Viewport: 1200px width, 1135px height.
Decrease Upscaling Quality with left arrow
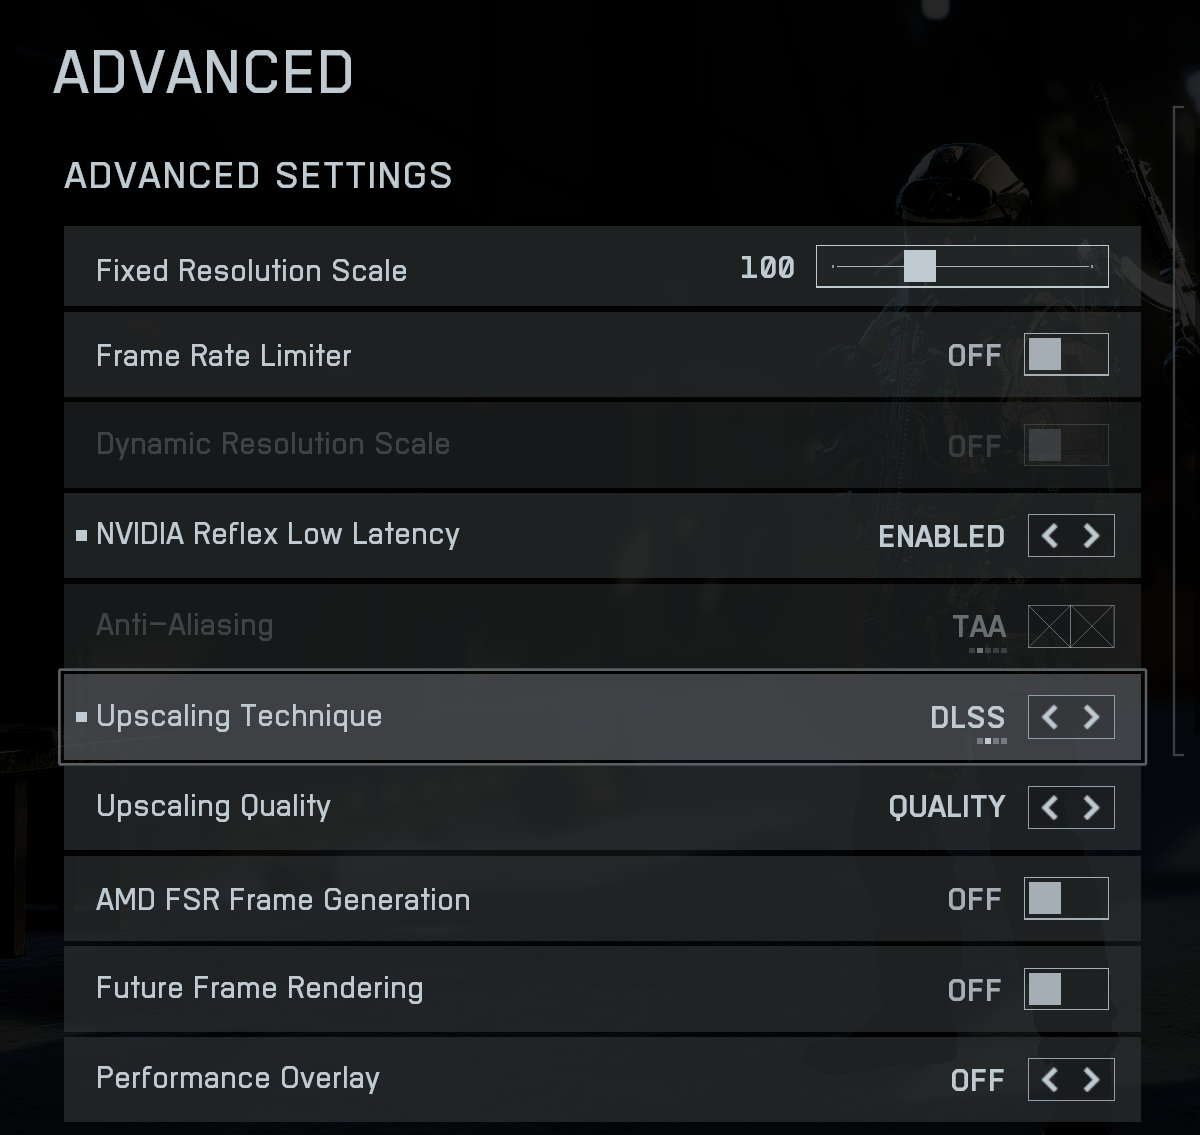[1050, 807]
